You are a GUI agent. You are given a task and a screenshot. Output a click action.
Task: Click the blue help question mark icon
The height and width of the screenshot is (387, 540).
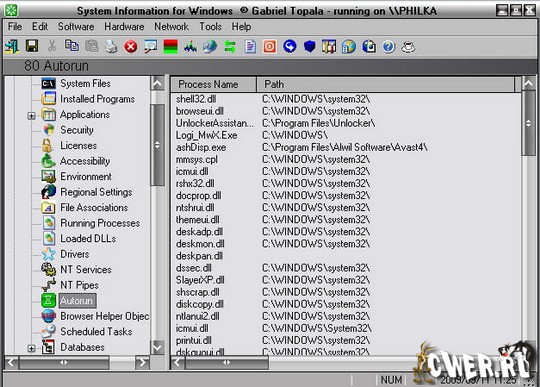tap(388, 46)
